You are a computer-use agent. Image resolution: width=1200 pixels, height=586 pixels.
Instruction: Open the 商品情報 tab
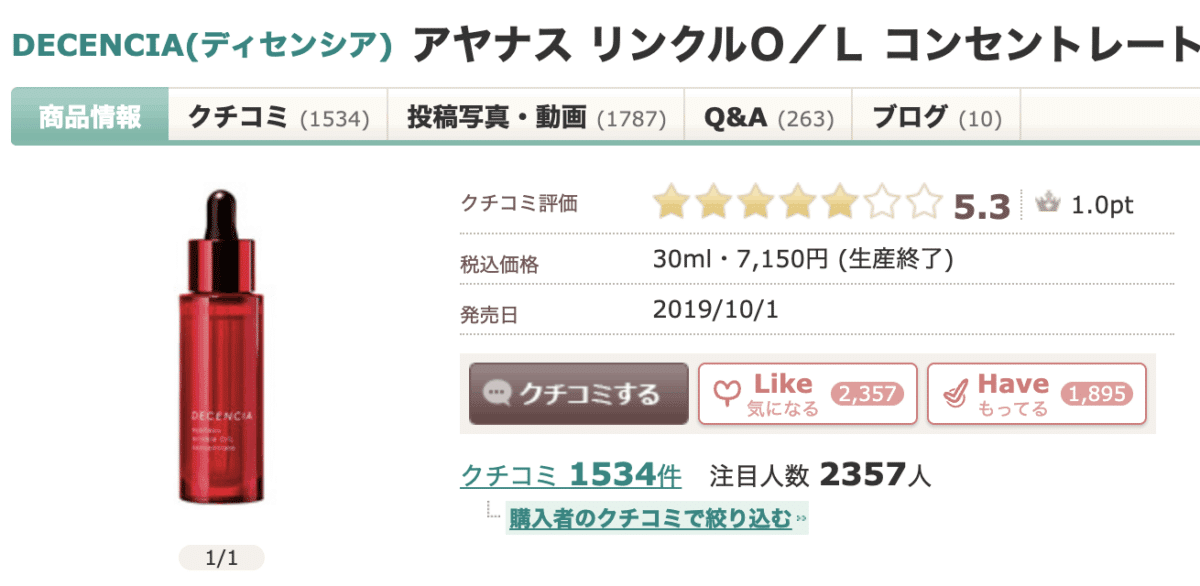pyautogui.click(x=90, y=118)
